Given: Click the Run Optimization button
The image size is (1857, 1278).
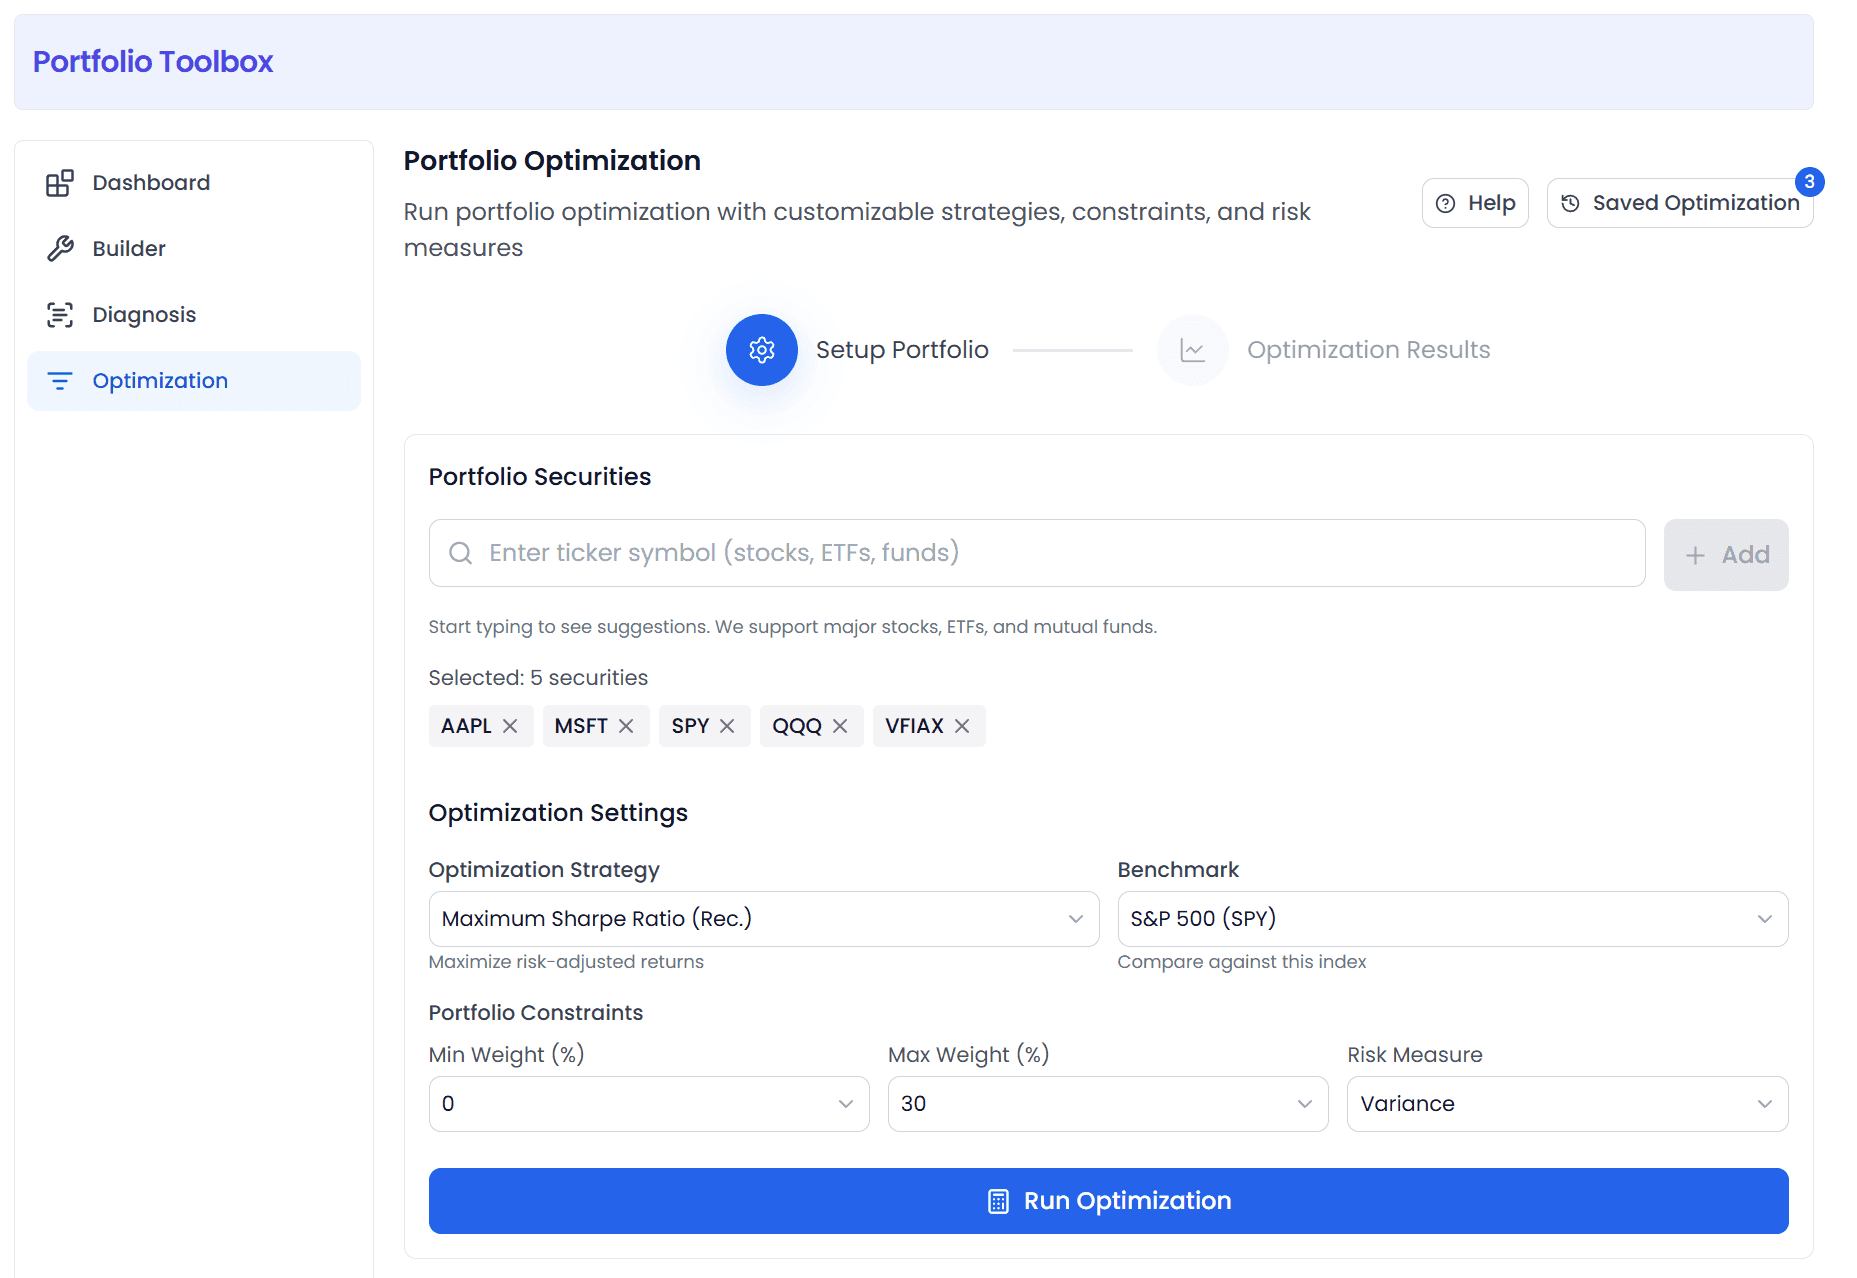Looking at the screenshot, I should (1108, 1201).
